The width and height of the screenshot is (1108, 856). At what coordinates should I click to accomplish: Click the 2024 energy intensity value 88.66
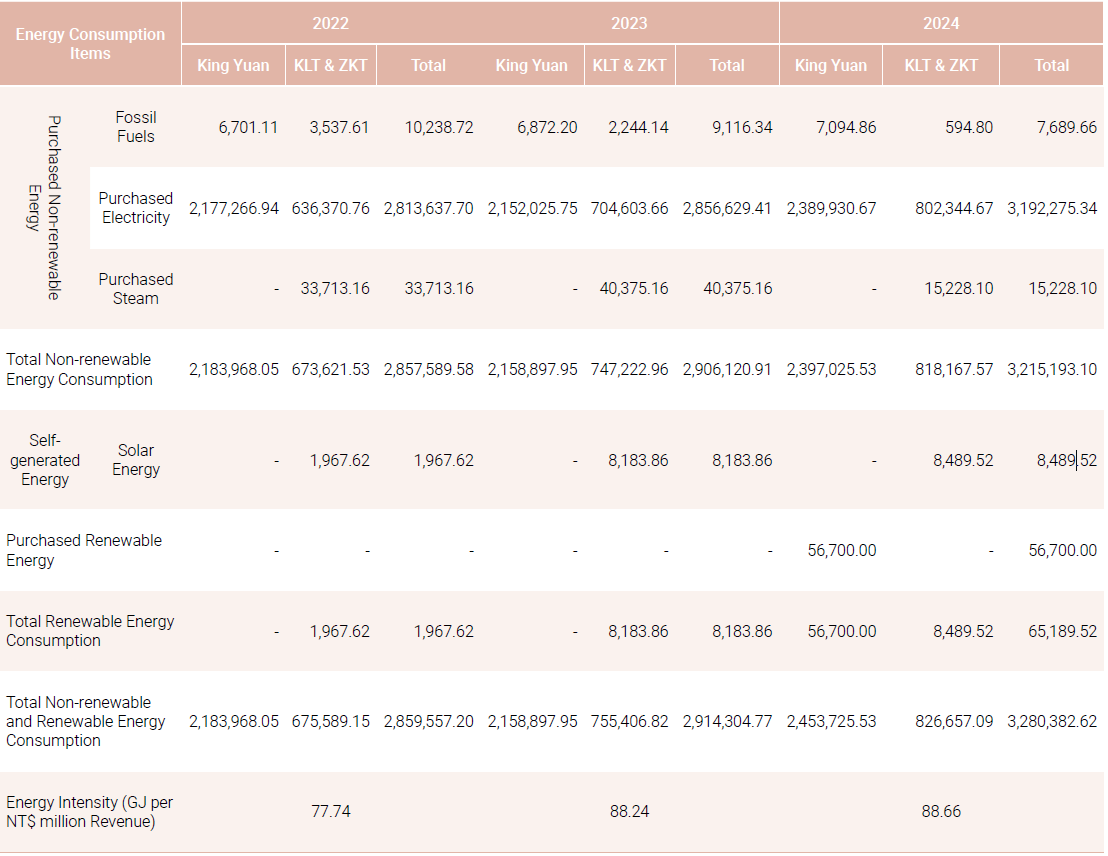[941, 811]
